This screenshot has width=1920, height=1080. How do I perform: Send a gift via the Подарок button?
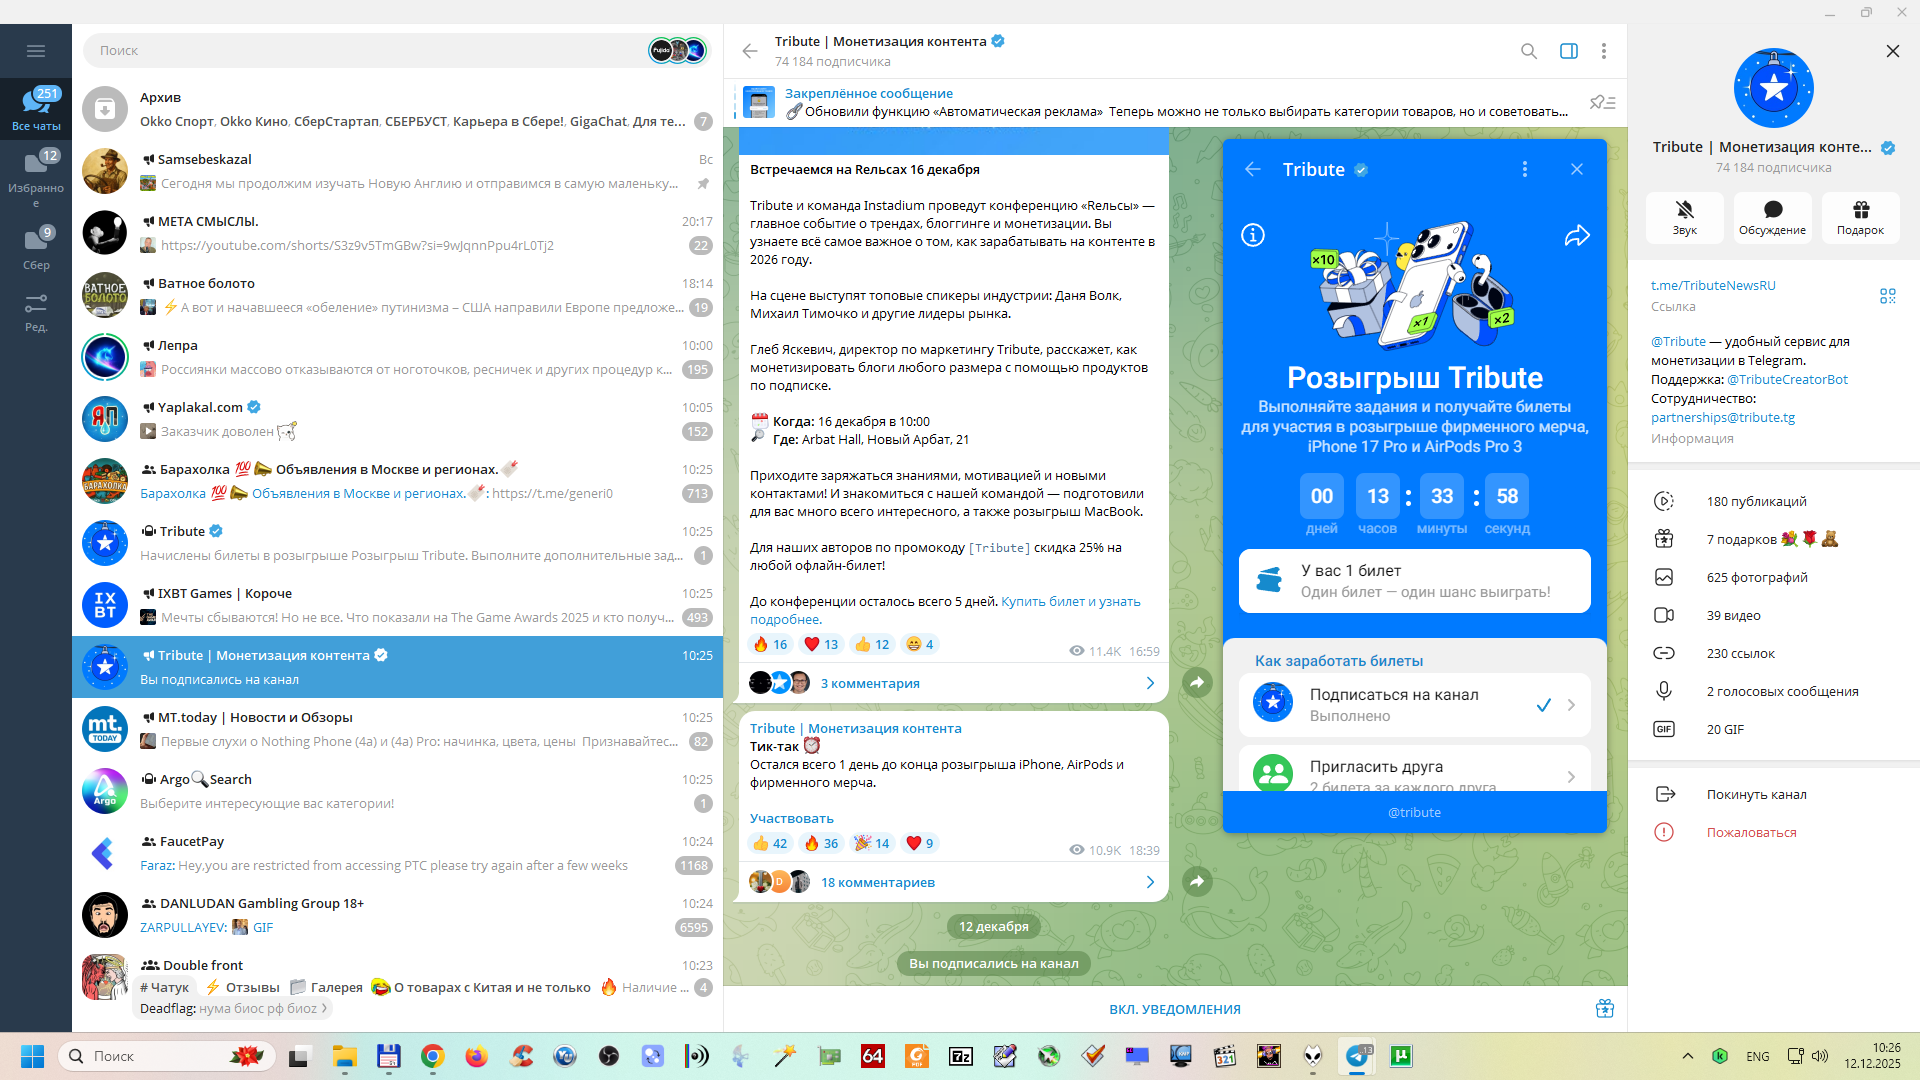1860,216
